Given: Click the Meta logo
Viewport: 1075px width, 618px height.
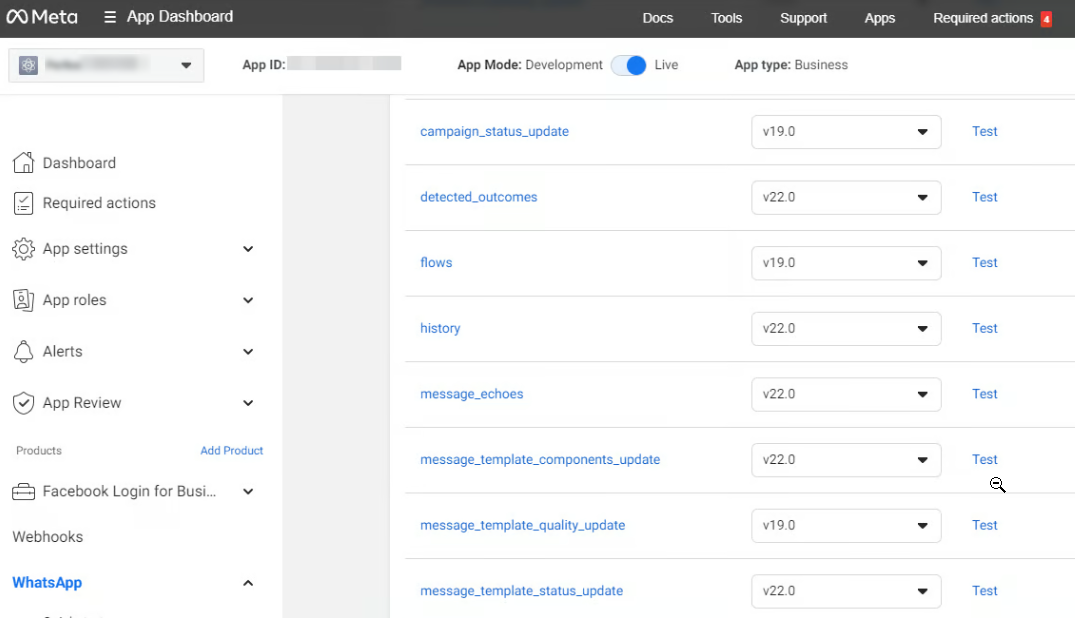Looking at the screenshot, I should pos(41,17).
